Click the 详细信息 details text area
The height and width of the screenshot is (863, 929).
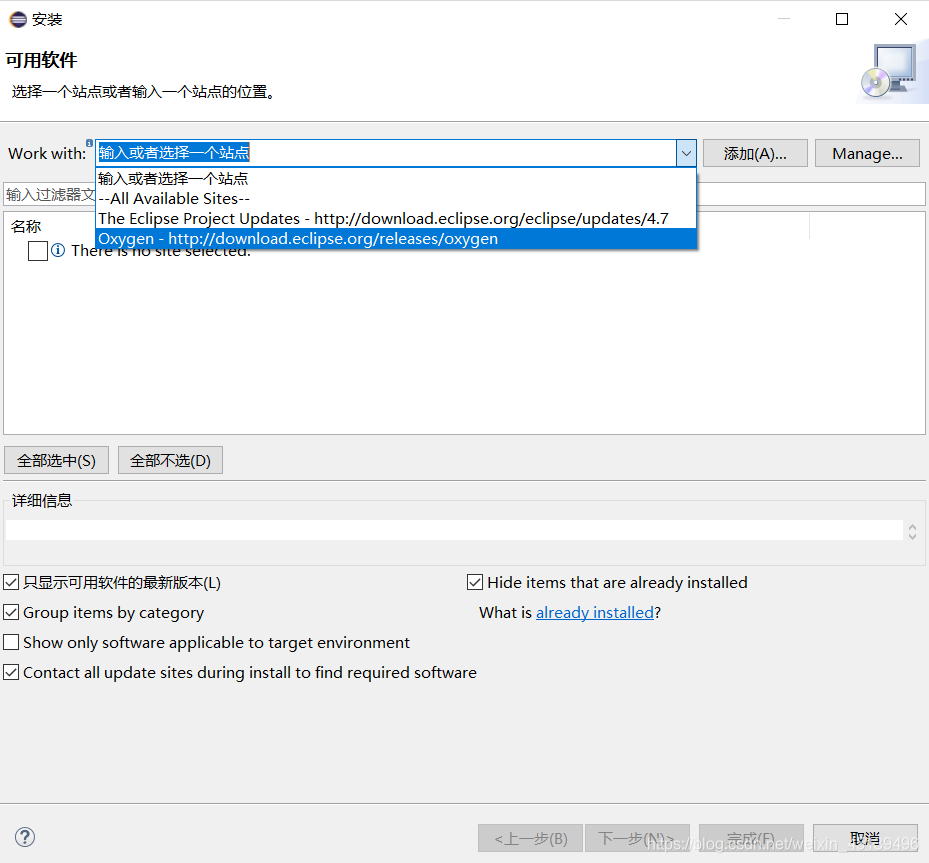coord(454,530)
